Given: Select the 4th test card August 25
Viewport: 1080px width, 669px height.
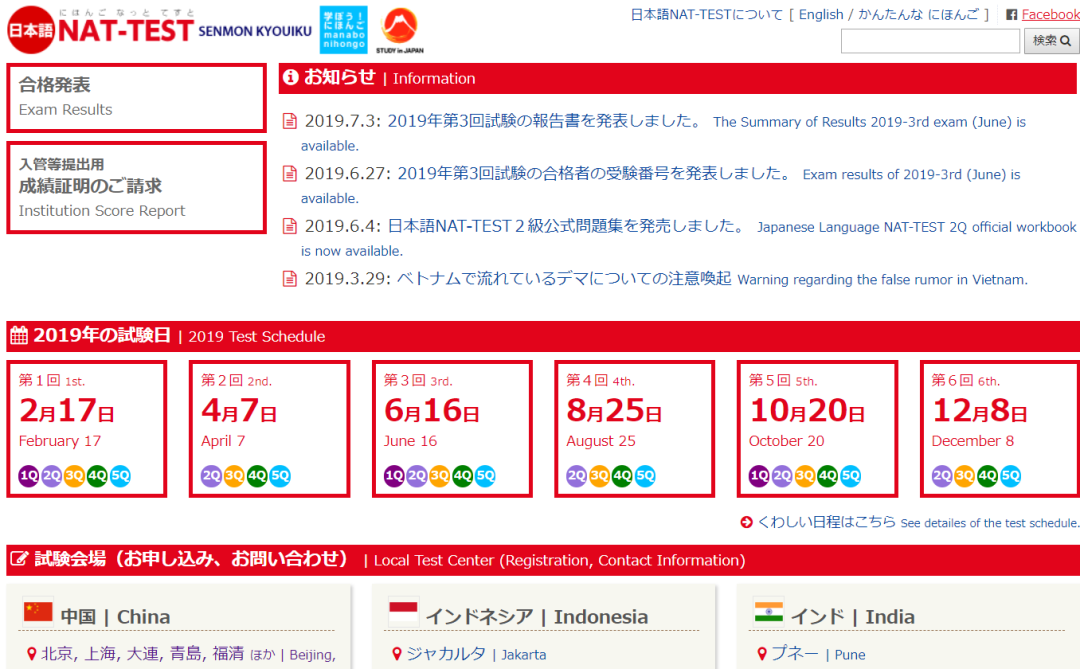Looking at the screenshot, I should [x=634, y=429].
